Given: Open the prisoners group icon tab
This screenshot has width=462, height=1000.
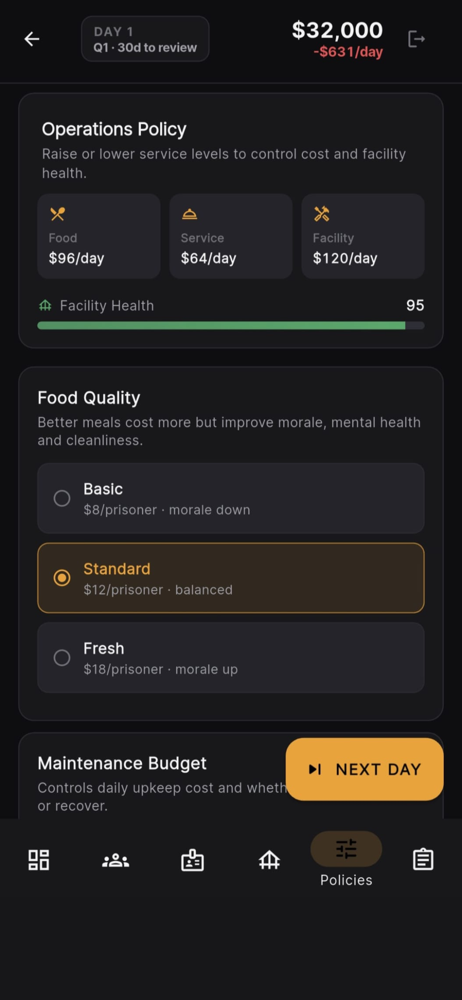Looking at the screenshot, I should tap(116, 860).
